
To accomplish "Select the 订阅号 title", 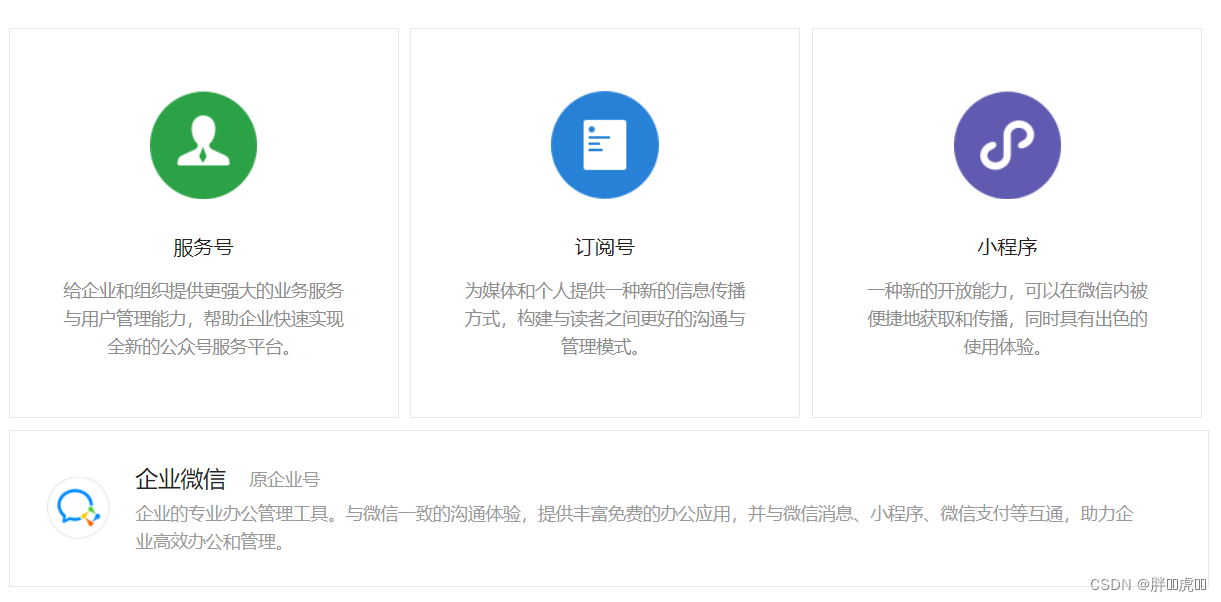I will click(x=605, y=247).
